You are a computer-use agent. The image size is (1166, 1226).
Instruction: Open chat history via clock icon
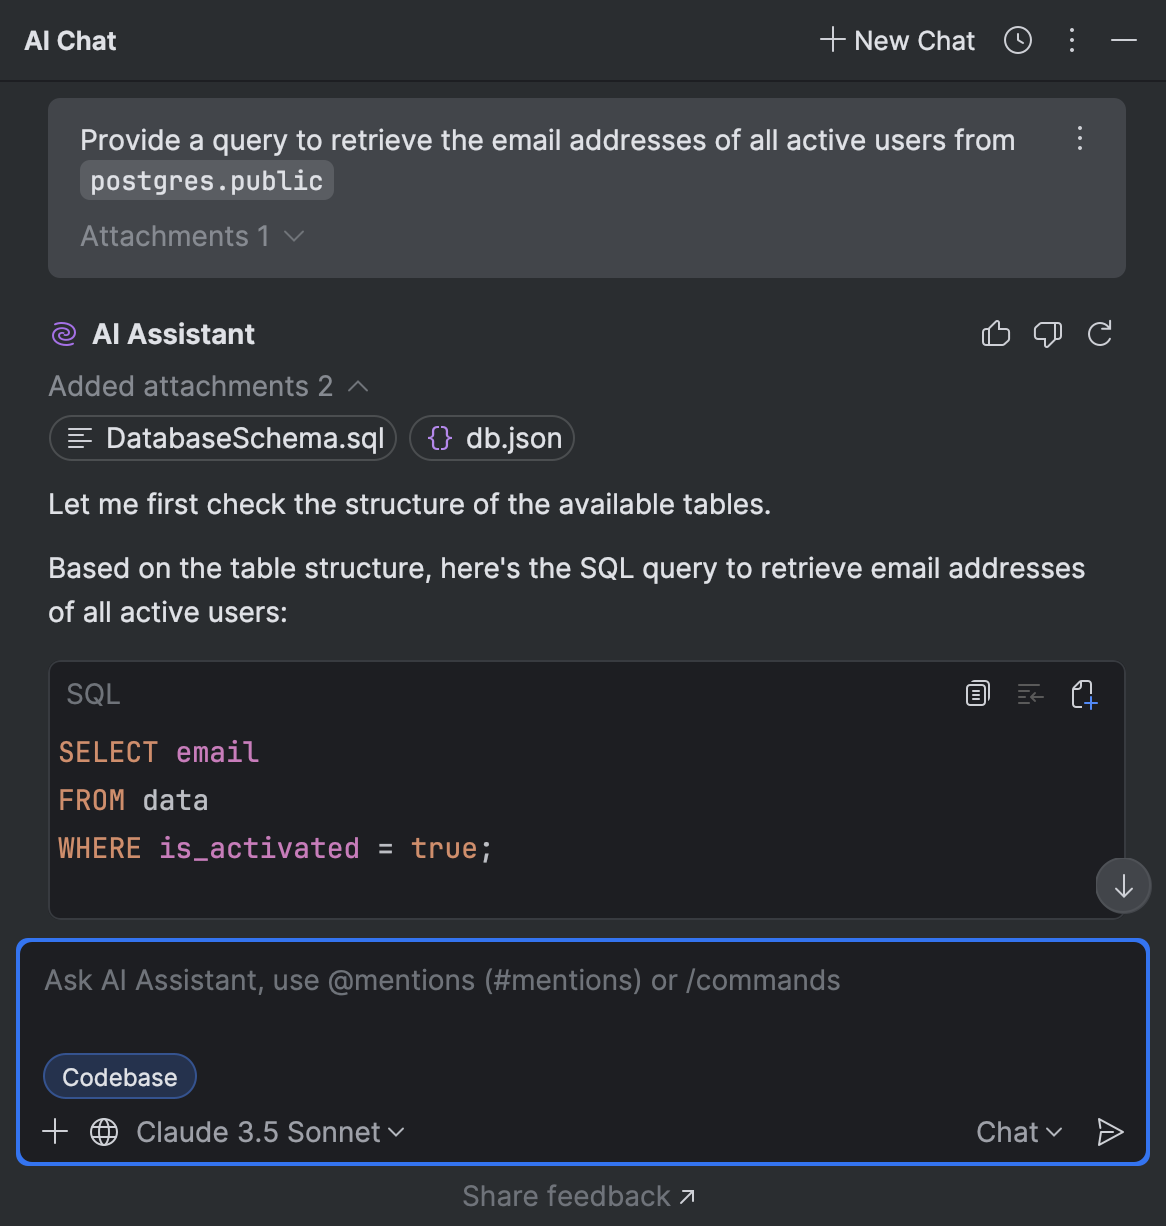[x=1017, y=40]
